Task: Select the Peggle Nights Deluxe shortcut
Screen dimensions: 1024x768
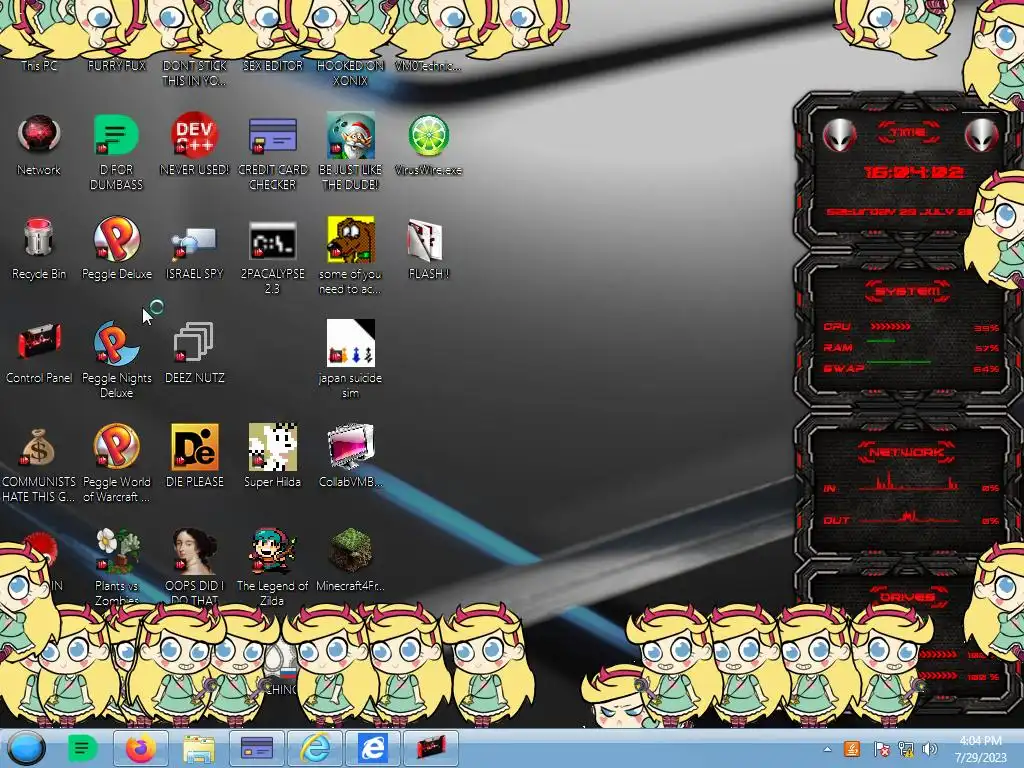Action: tap(116, 359)
